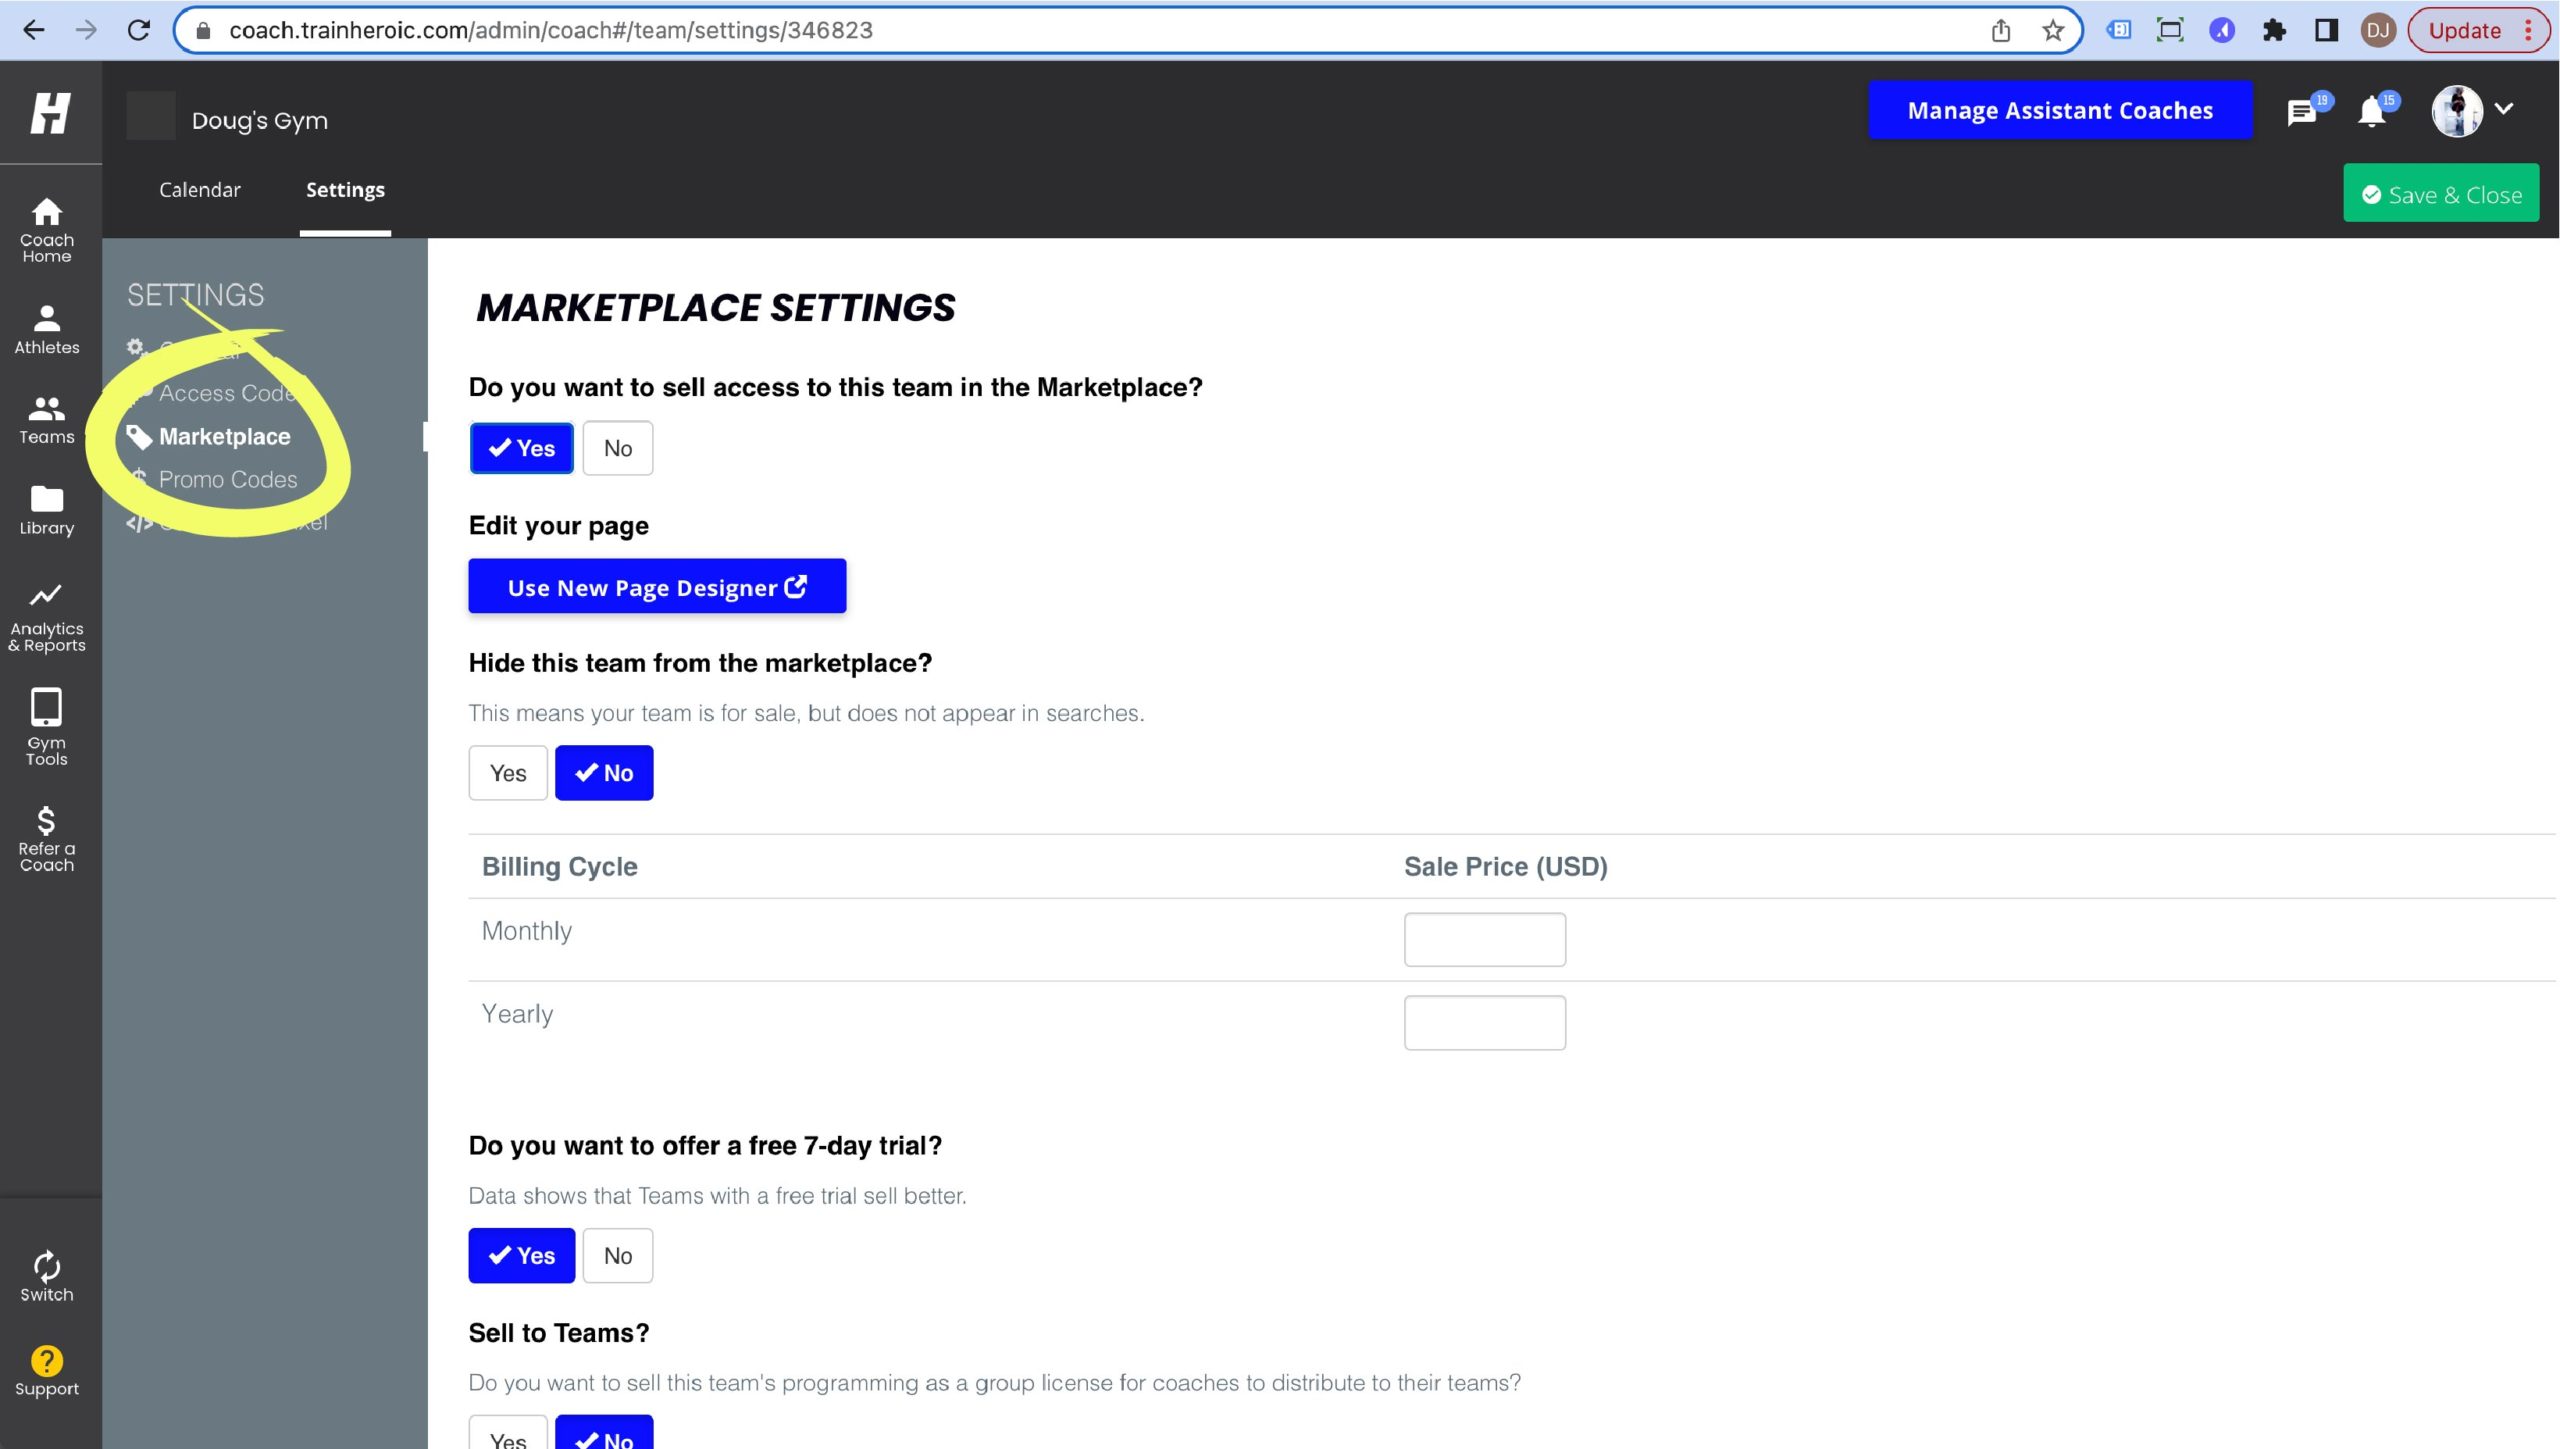Open Access Code settings item
2560x1449 pixels.
tap(227, 393)
